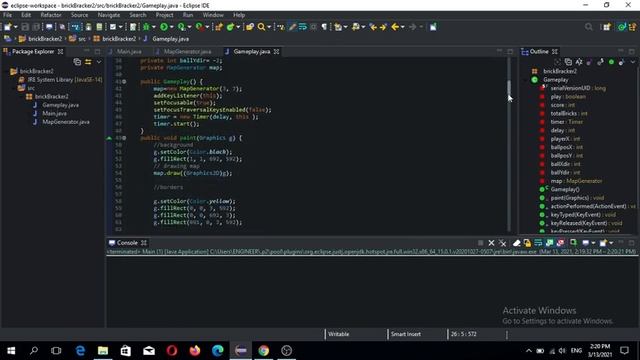Click the New Java Class toolbar icon
Viewport: 640px width, 360px height.
(x=230, y=27)
